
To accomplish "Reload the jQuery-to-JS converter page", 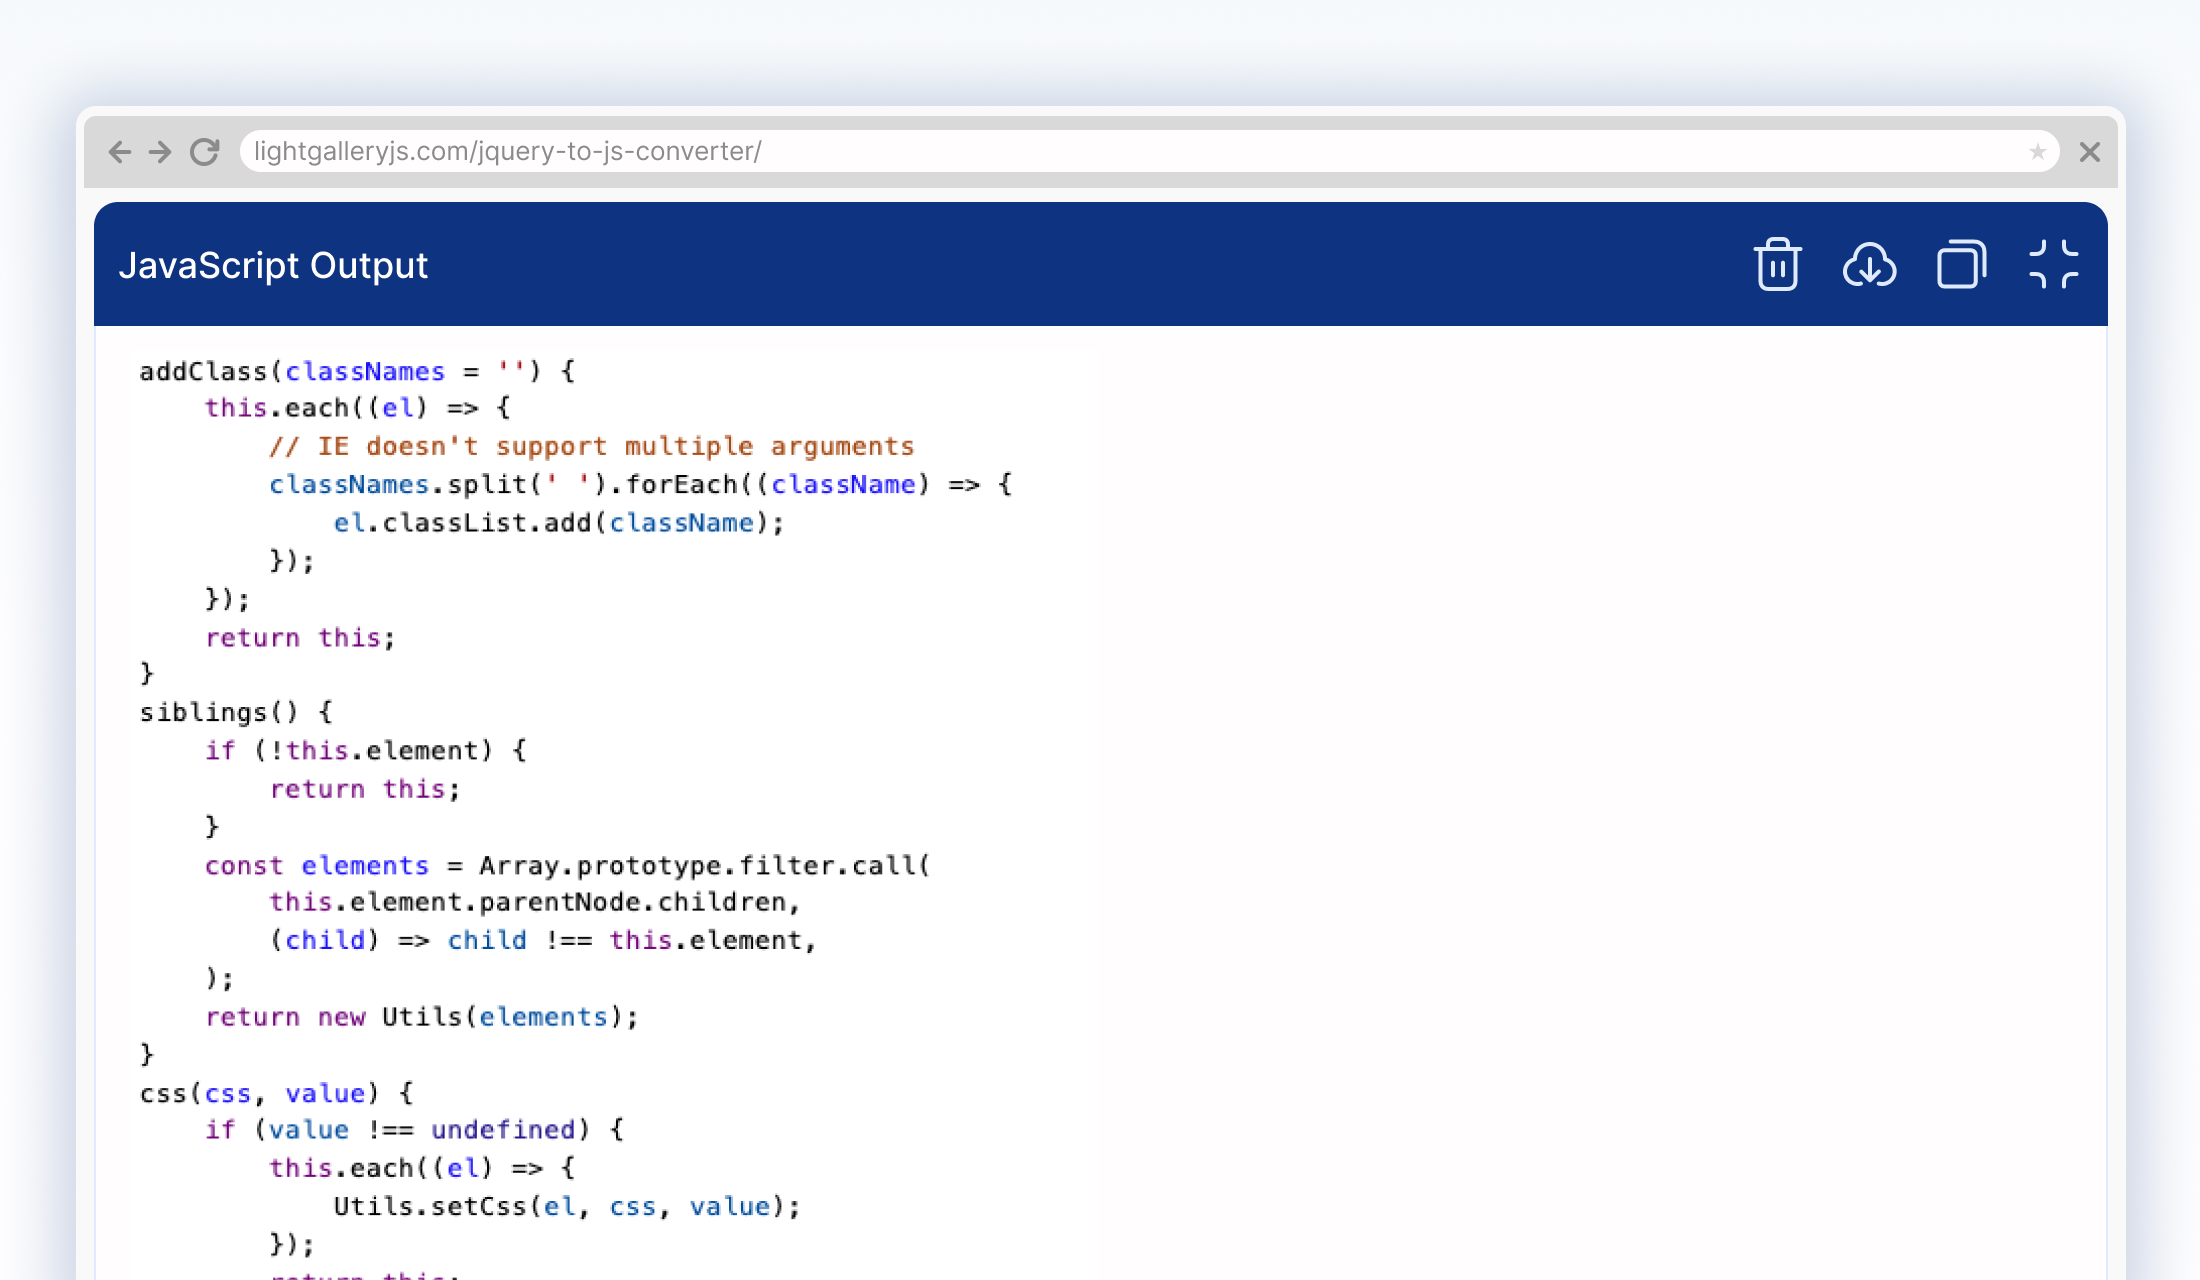I will 204,152.
